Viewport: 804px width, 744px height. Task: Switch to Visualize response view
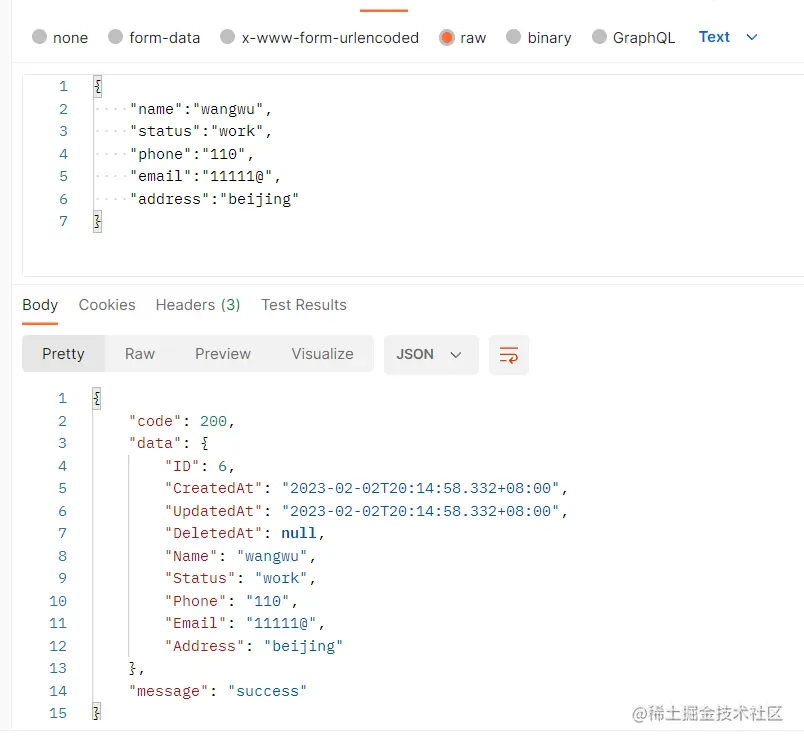click(x=323, y=354)
